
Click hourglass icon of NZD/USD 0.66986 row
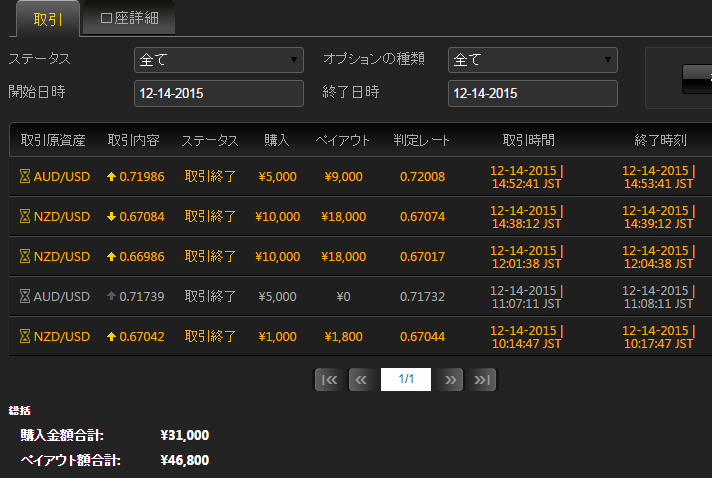[25, 256]
